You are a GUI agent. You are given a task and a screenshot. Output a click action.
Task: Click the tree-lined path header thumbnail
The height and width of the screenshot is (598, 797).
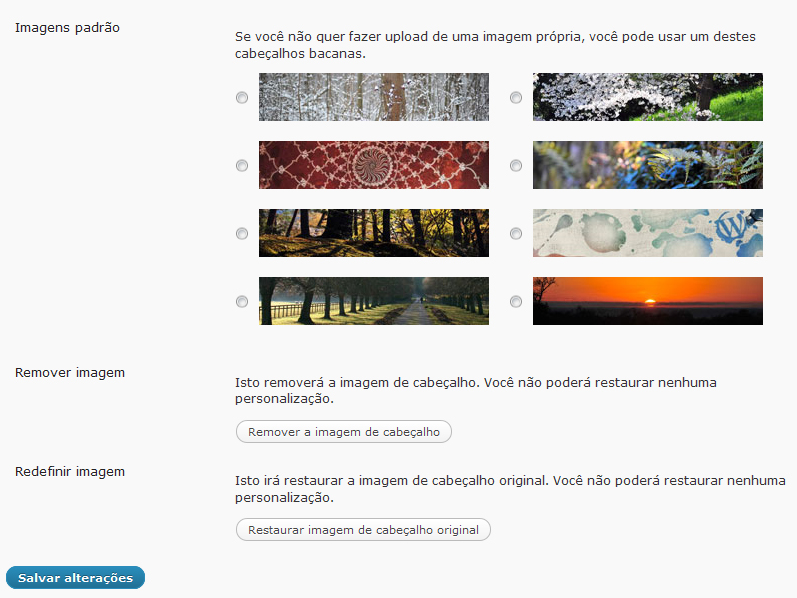tap(374, 301)
